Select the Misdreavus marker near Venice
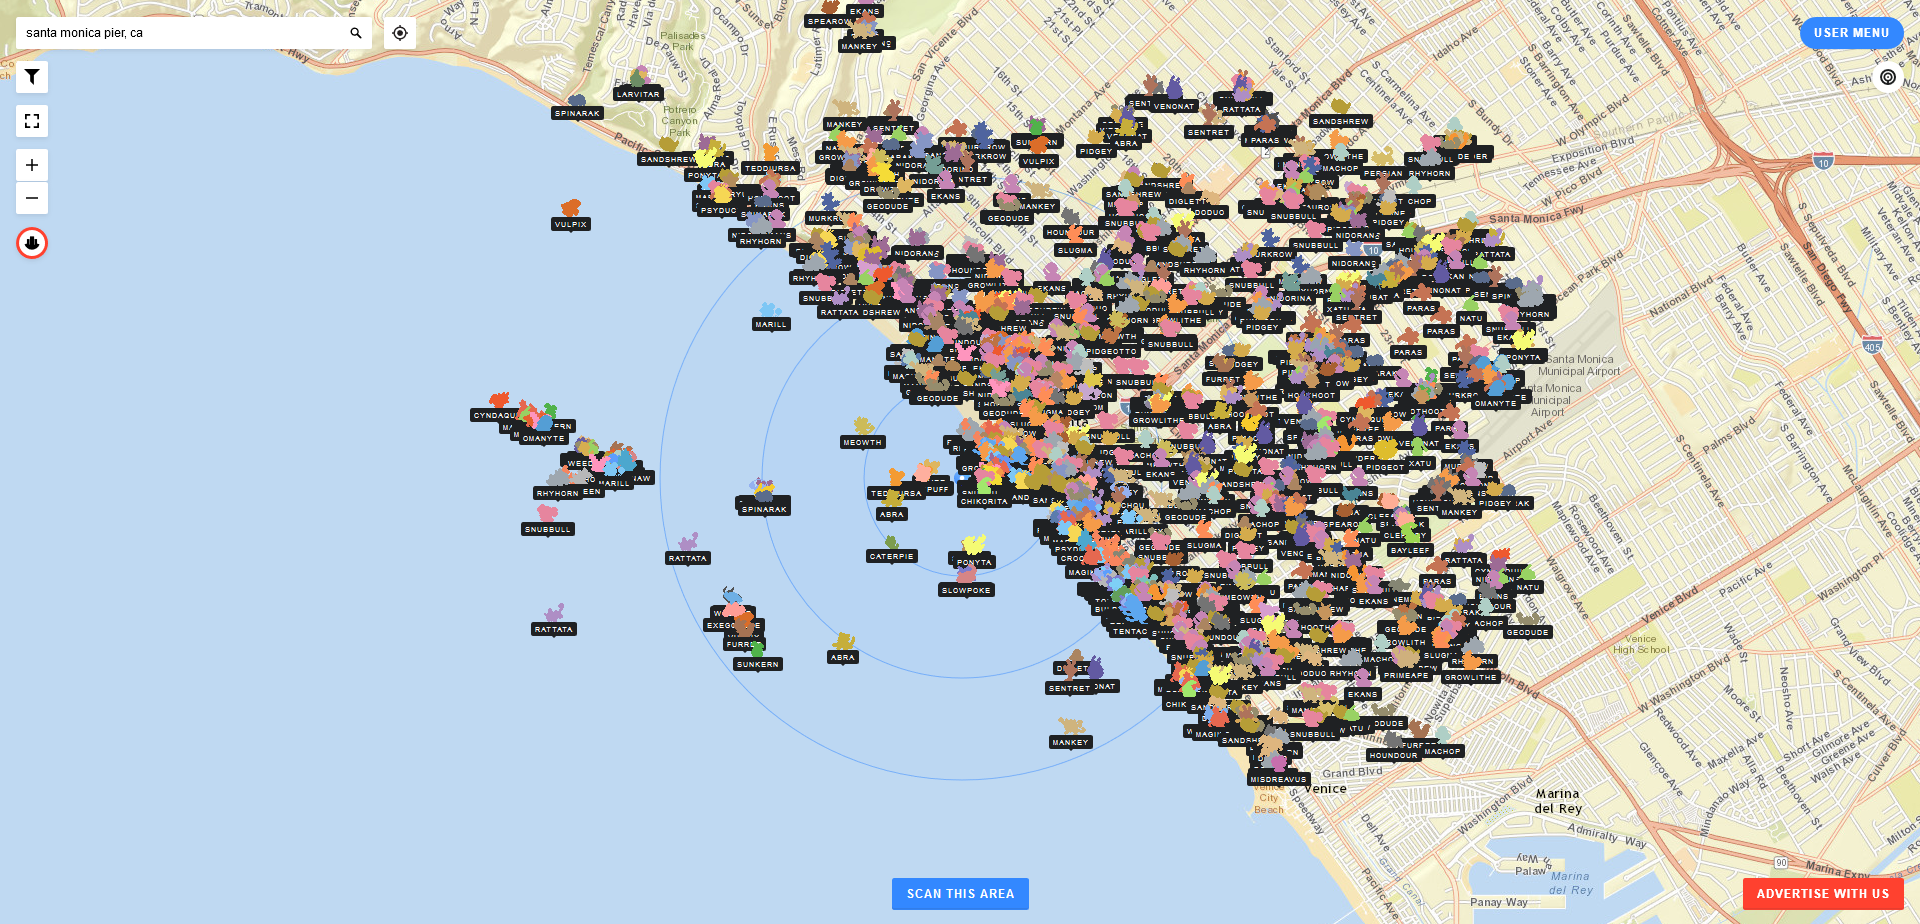Viewport: 1920px width, 924px height. pos(1278,771)
